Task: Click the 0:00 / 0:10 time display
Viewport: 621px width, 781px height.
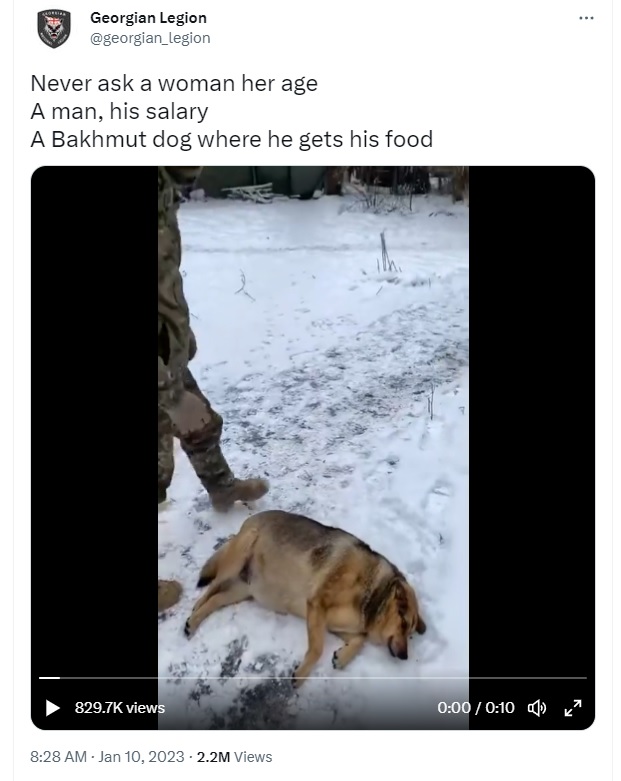Action: 476,707
